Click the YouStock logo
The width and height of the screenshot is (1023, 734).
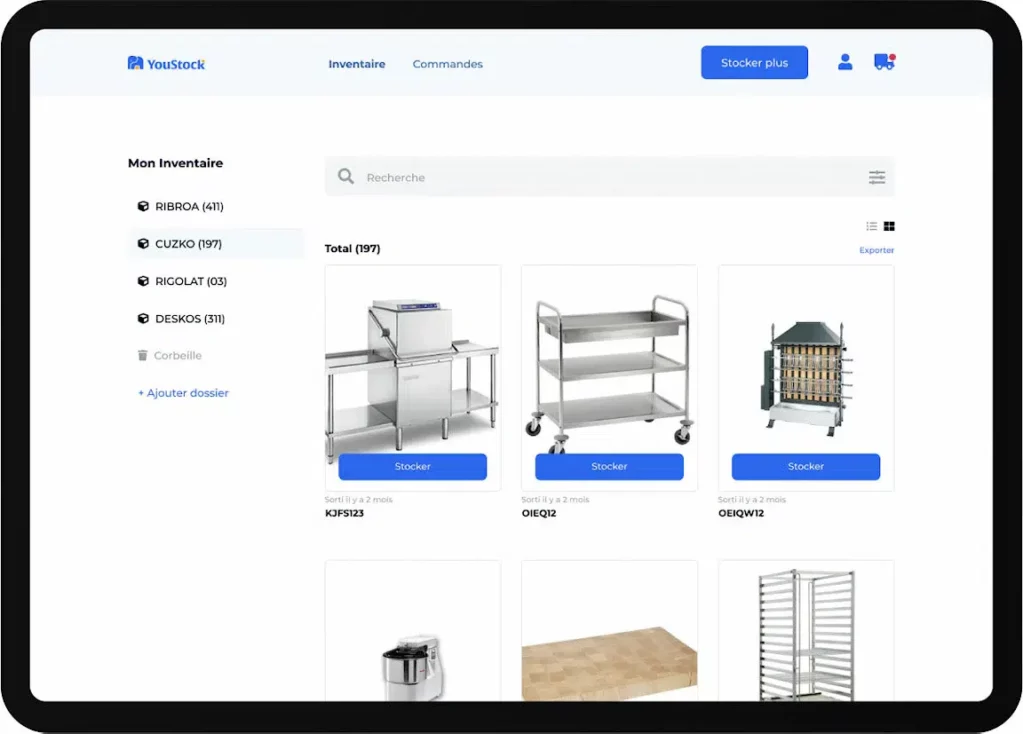[165, 62]
